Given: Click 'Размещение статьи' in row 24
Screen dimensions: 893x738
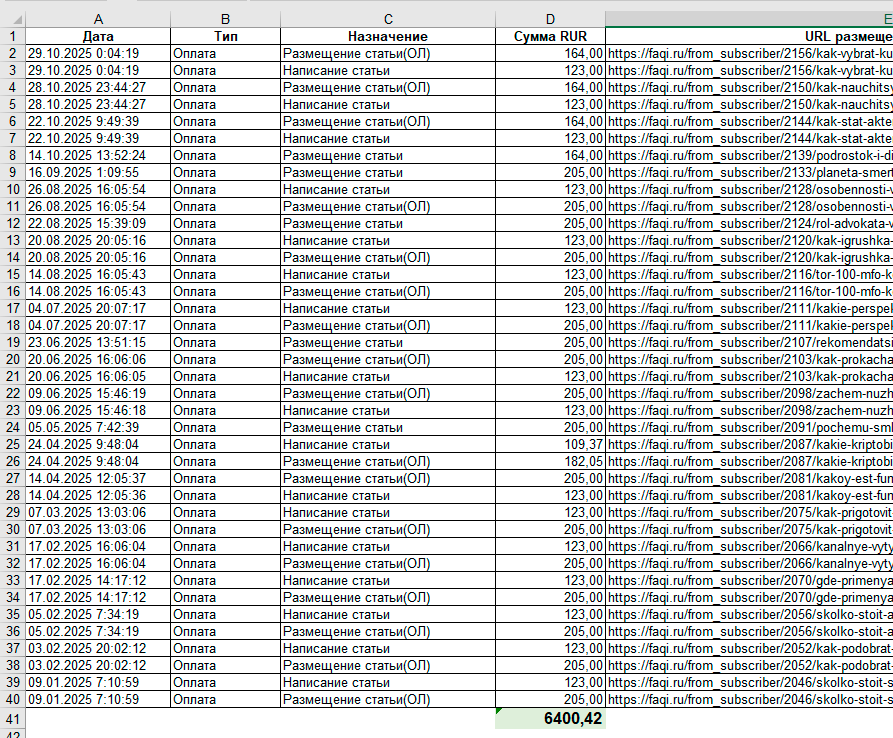Looking at the screenshot, I should coord(388,427).
